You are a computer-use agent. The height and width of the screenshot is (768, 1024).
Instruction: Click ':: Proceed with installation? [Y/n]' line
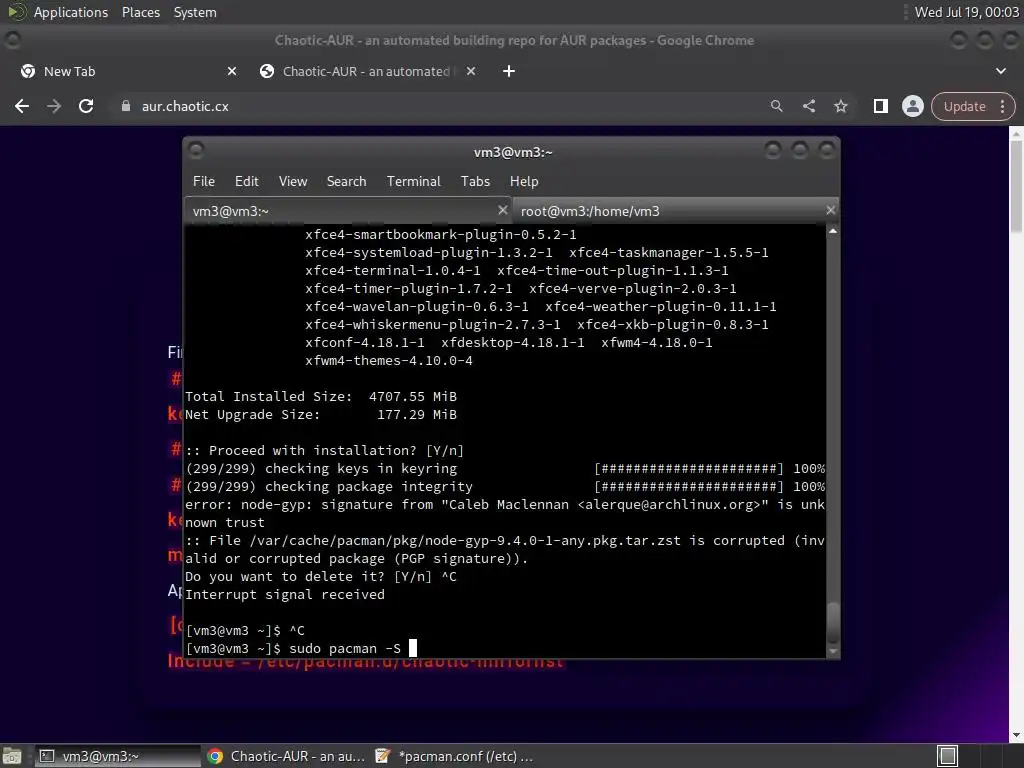(325, 451)
